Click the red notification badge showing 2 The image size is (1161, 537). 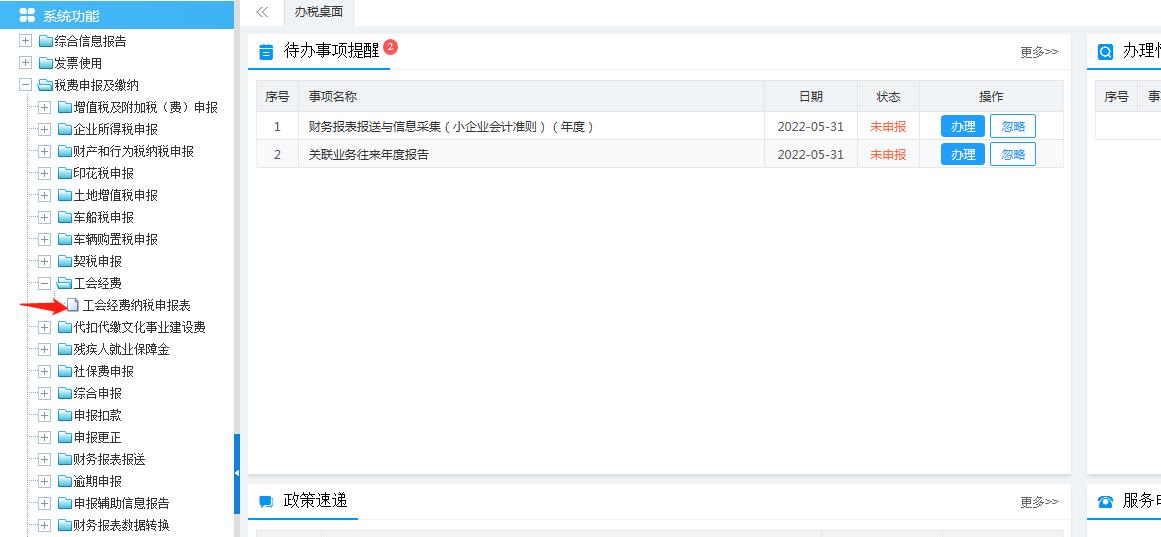pyautogui.click(x=391, y=47)
